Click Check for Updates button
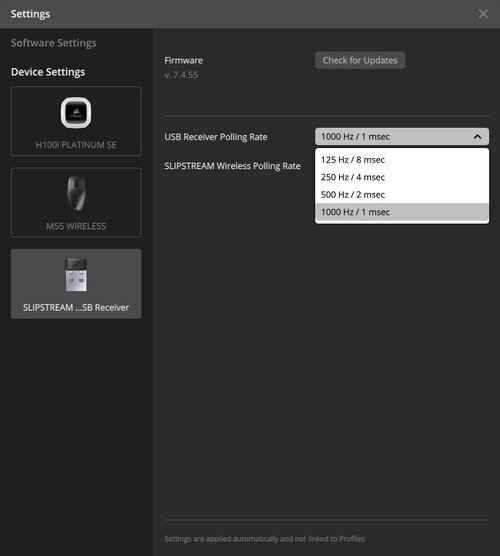The height and width of the screenshot is (556, 500). (360, 60)
